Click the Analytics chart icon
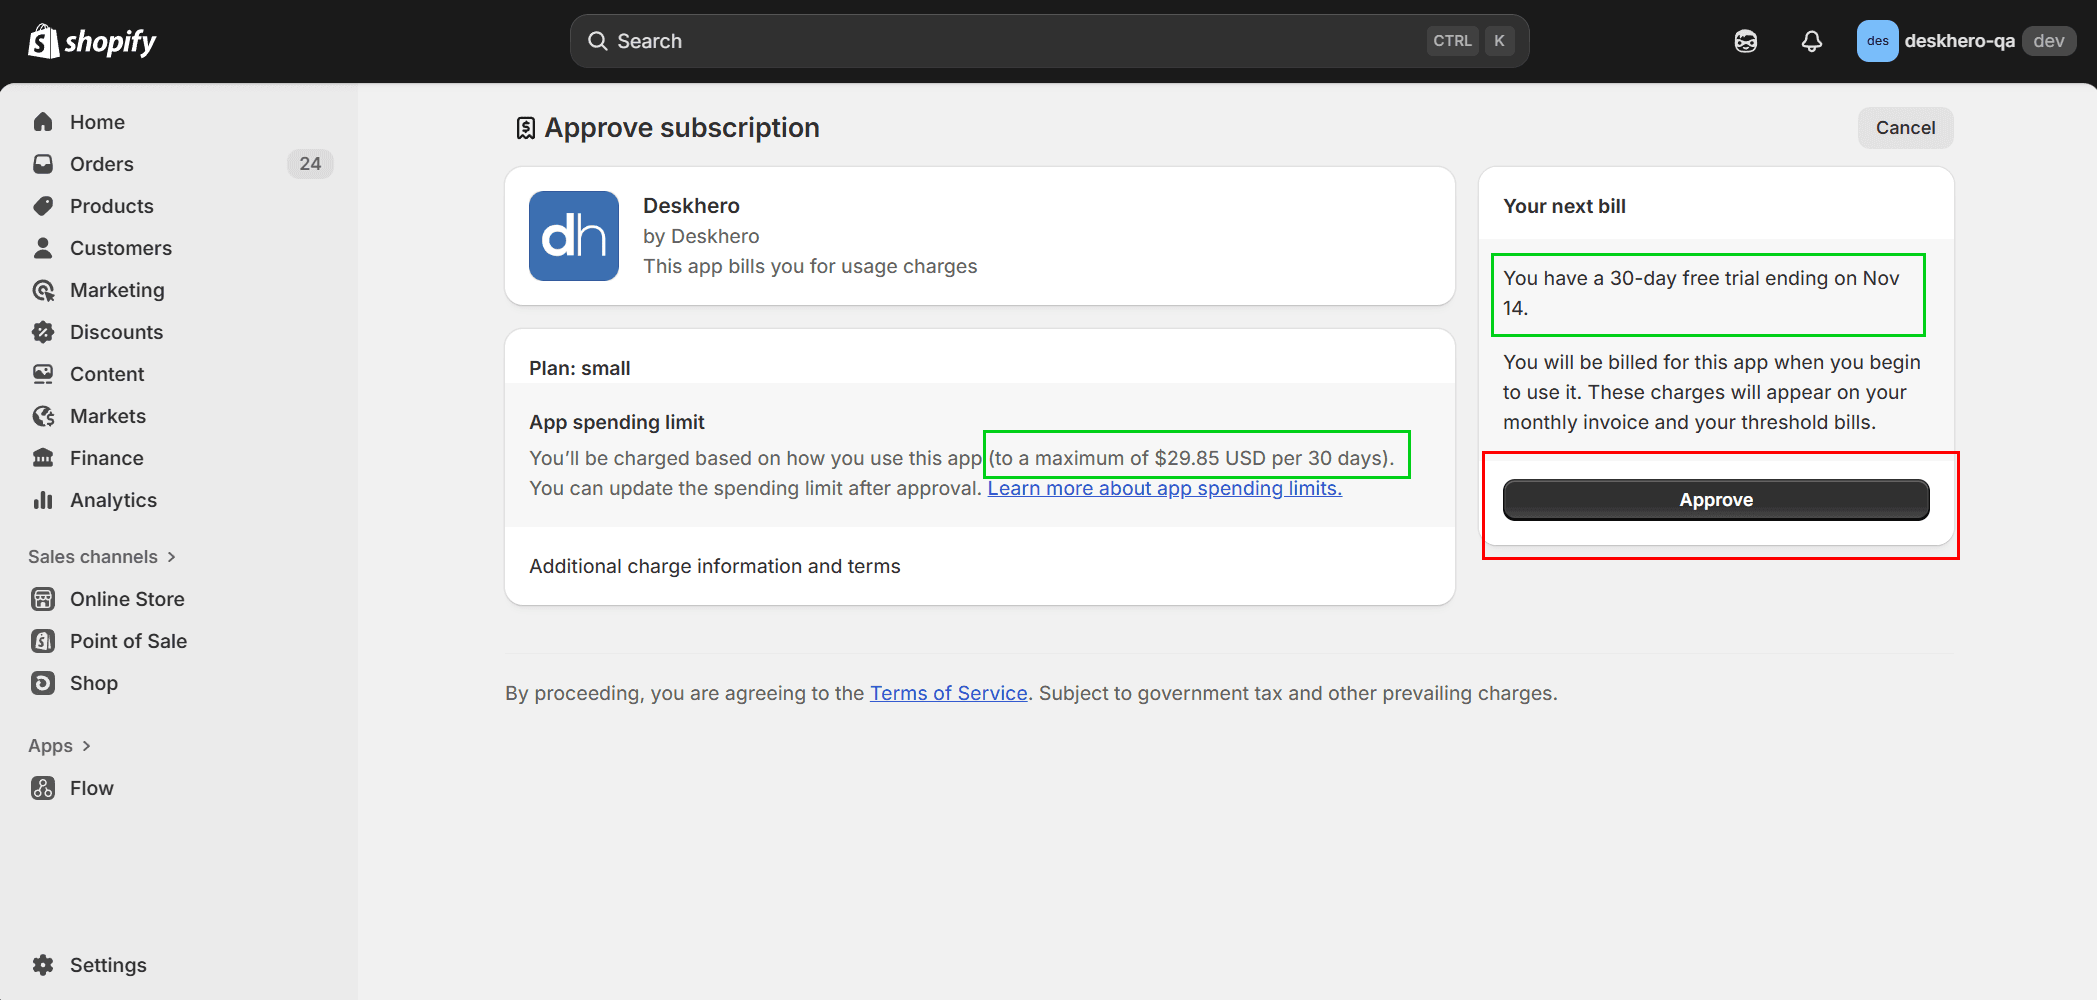 (43, 500)
